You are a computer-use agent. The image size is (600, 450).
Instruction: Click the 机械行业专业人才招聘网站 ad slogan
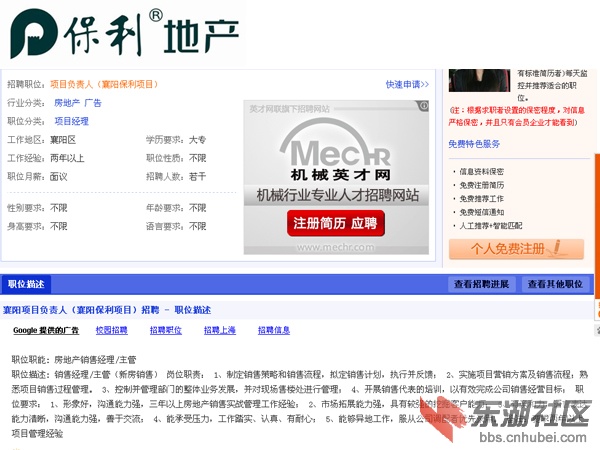[x=338, y=195]
